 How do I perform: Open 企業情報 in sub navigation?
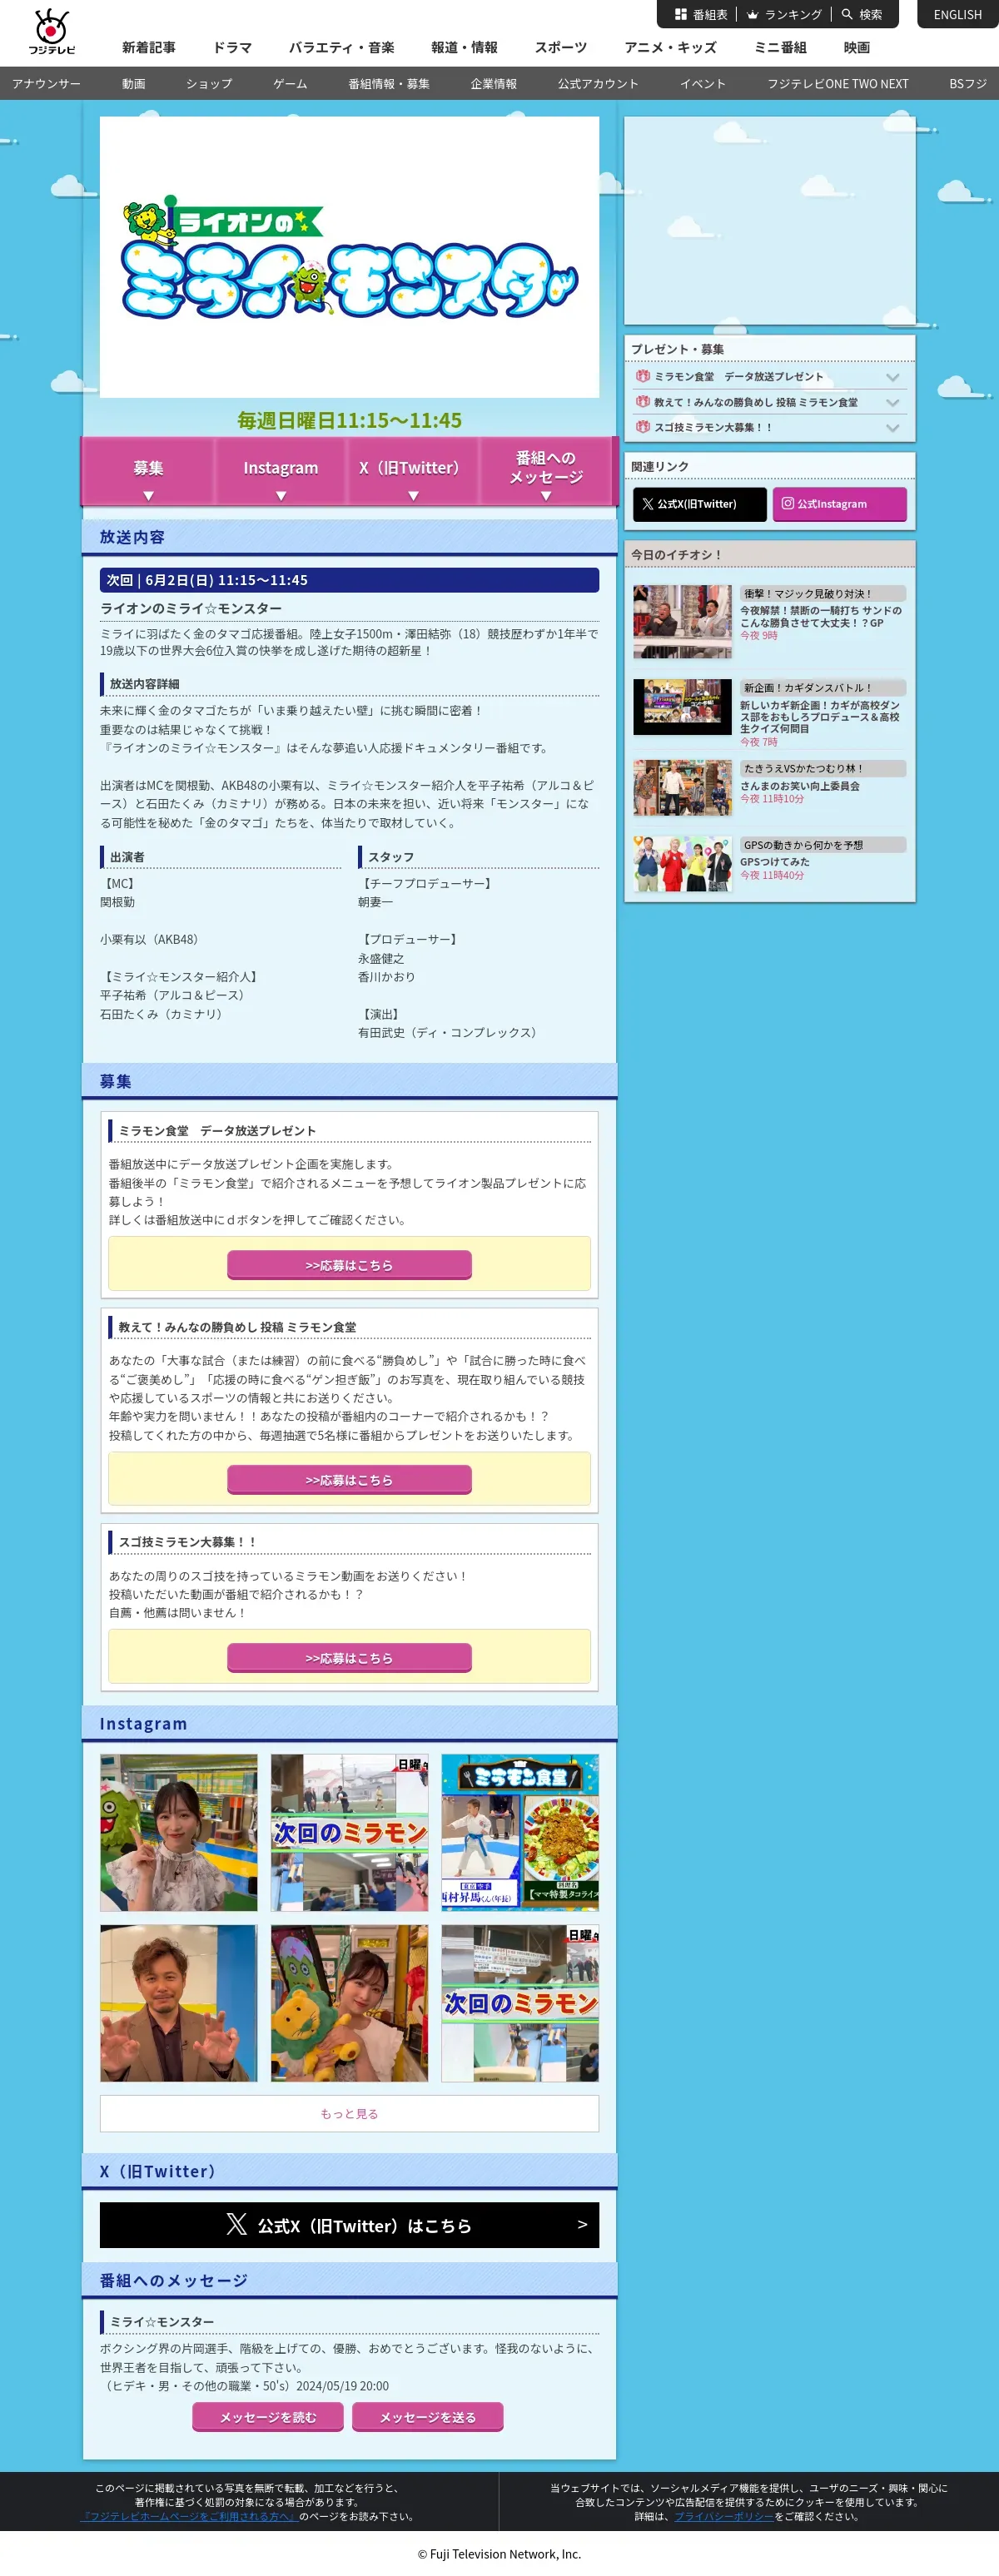[494, 84]
